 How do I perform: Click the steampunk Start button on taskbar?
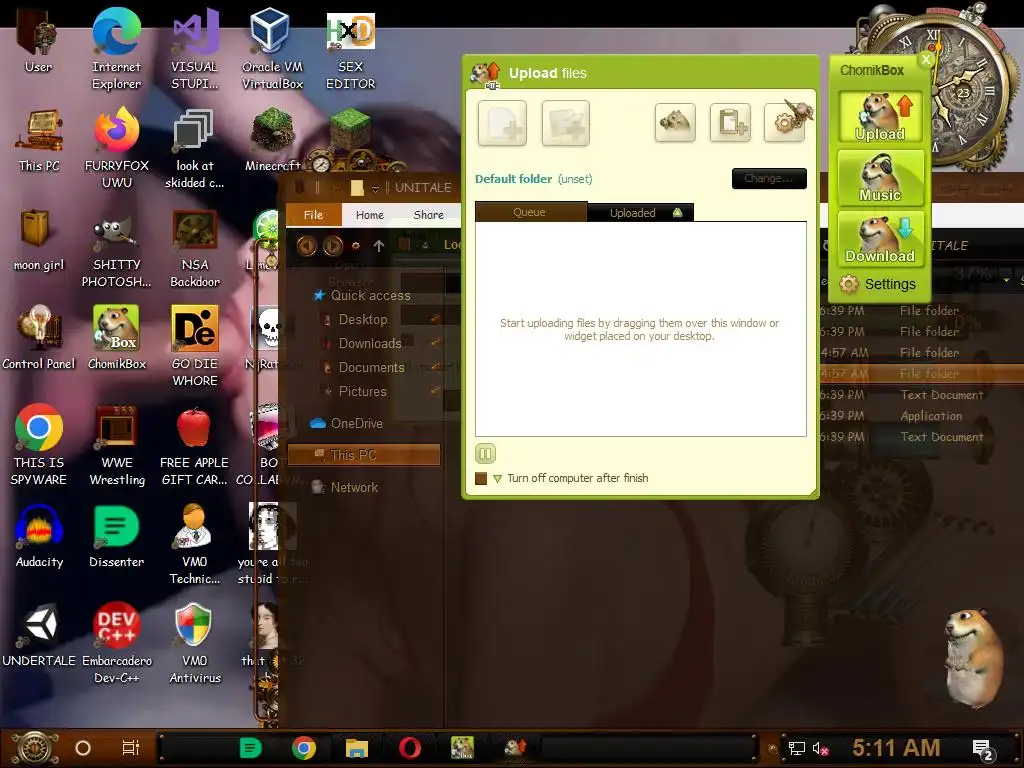(x=35, y=748)
